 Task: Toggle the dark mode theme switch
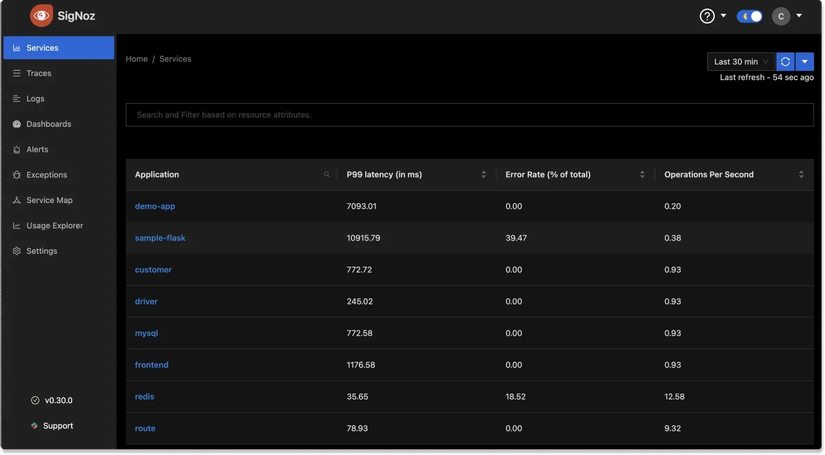[749, 16]
